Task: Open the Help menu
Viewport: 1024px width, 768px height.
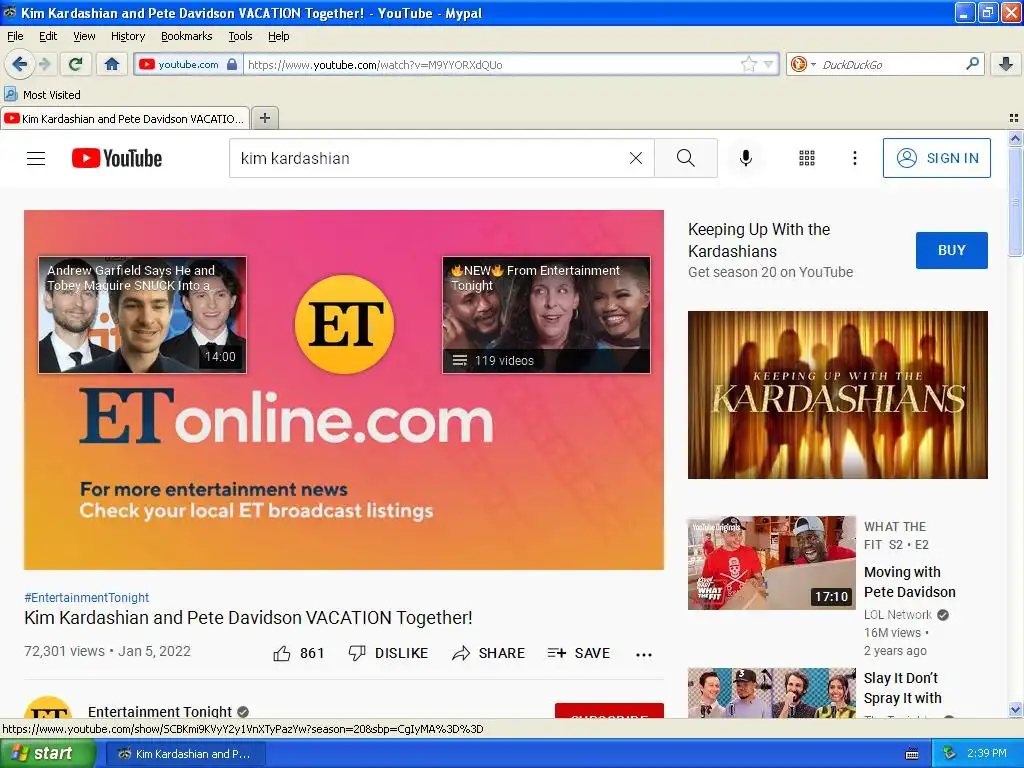Action: (278, 36)
